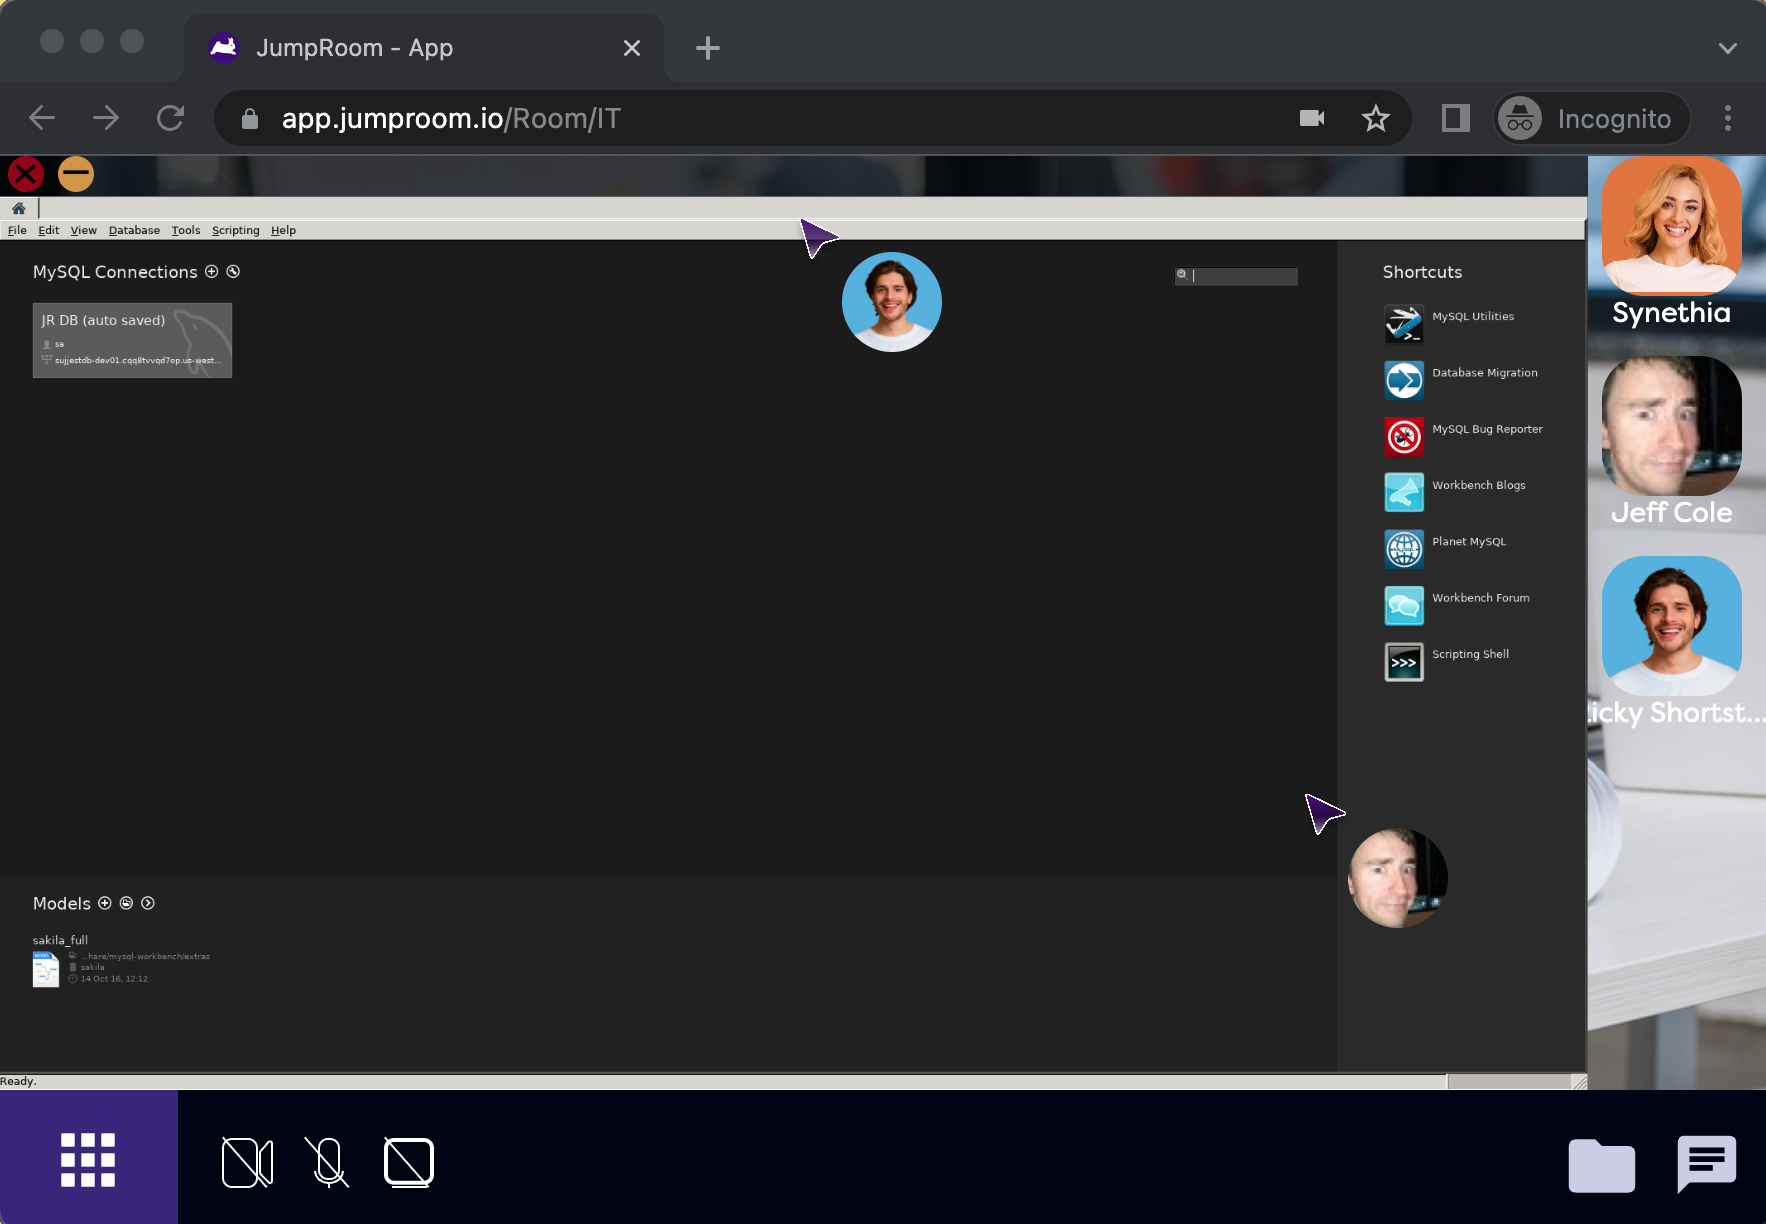Viewport: 1766px width, 1224px height.
Task: Open the browser side panel icon
Action: point(1456,118)
